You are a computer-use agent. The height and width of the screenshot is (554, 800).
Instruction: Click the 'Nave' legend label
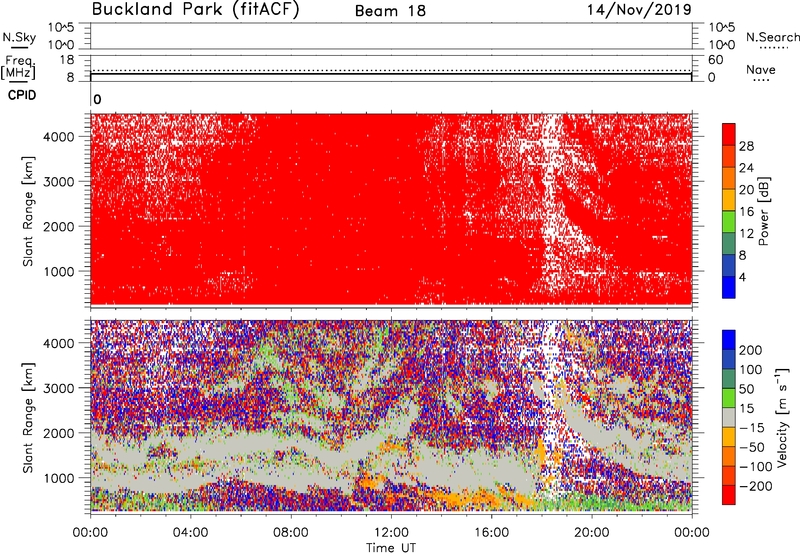point(760,69)
